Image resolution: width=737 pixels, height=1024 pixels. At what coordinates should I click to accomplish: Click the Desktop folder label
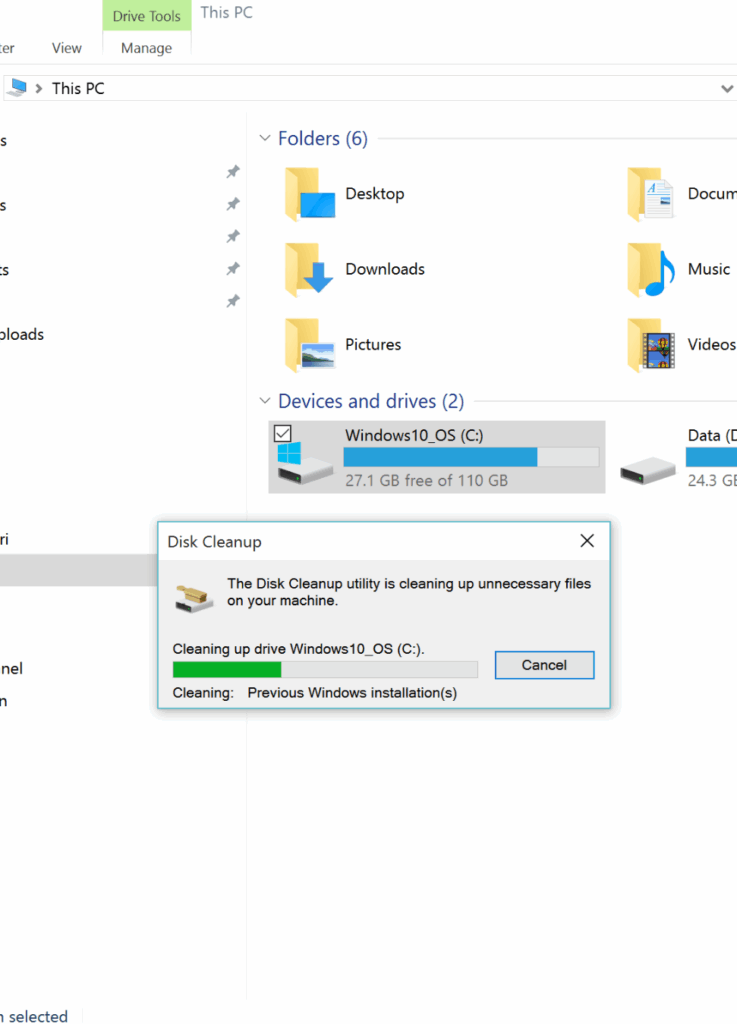pos(375,194)
